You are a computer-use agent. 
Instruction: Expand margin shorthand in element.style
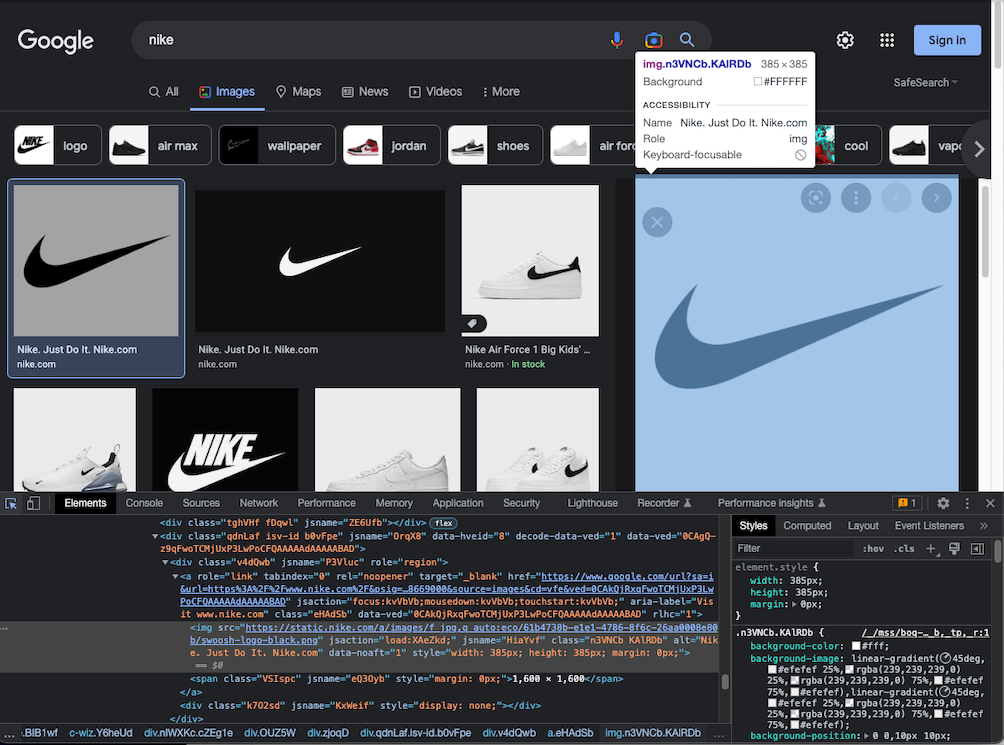pos(794,604)
